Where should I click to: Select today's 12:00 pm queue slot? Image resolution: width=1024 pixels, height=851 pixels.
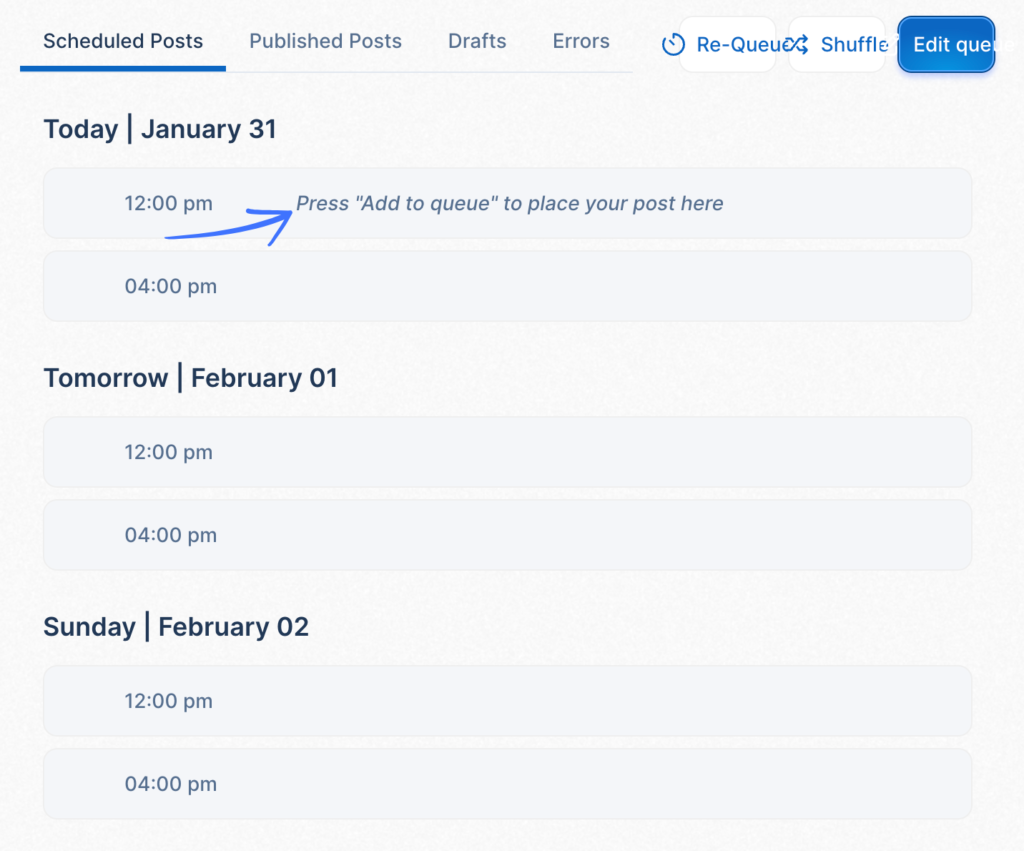[507, 203]
